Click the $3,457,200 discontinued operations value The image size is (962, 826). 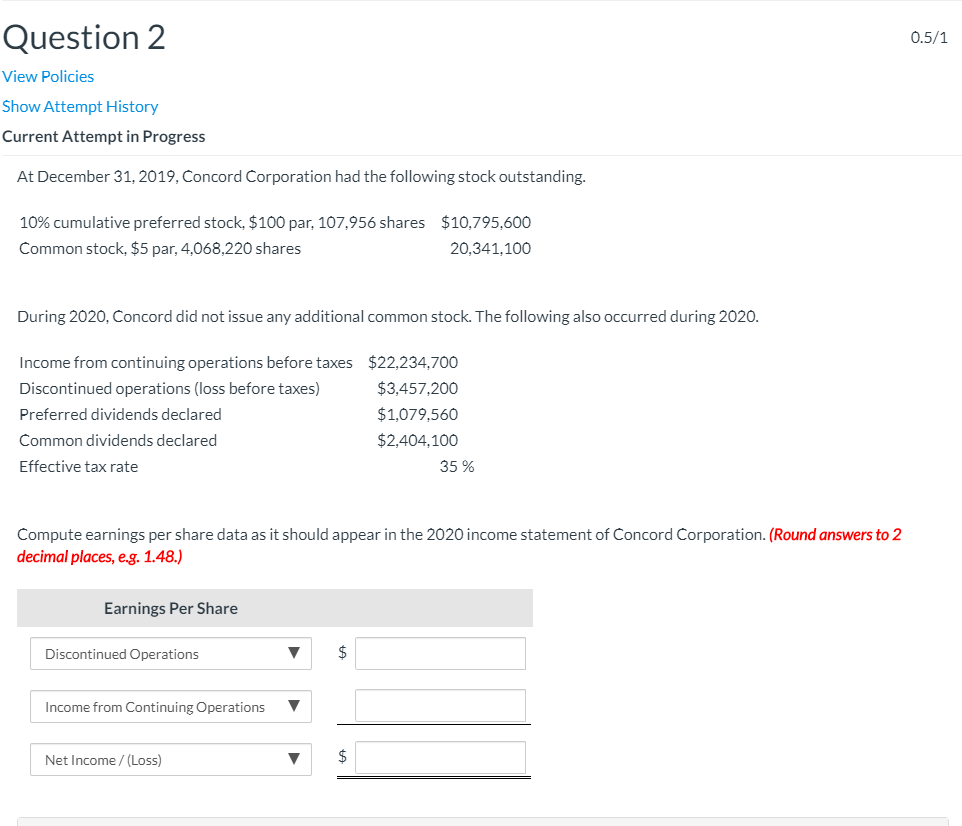[417, 388]
